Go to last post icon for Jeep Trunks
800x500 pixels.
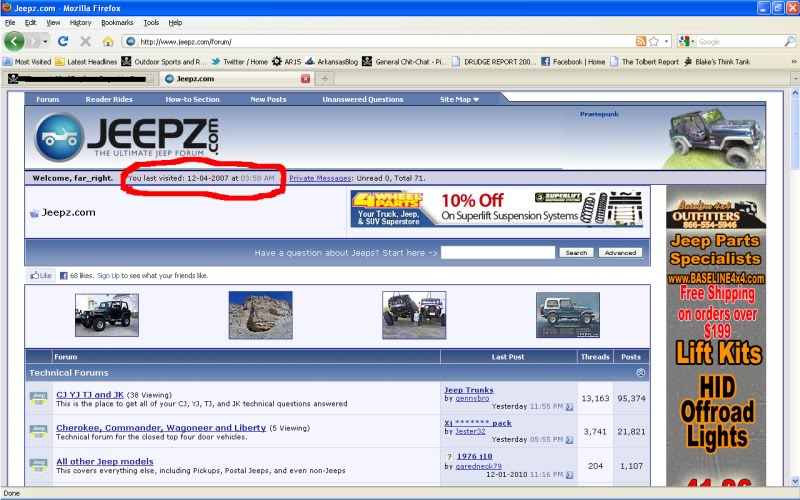point(569,407)
